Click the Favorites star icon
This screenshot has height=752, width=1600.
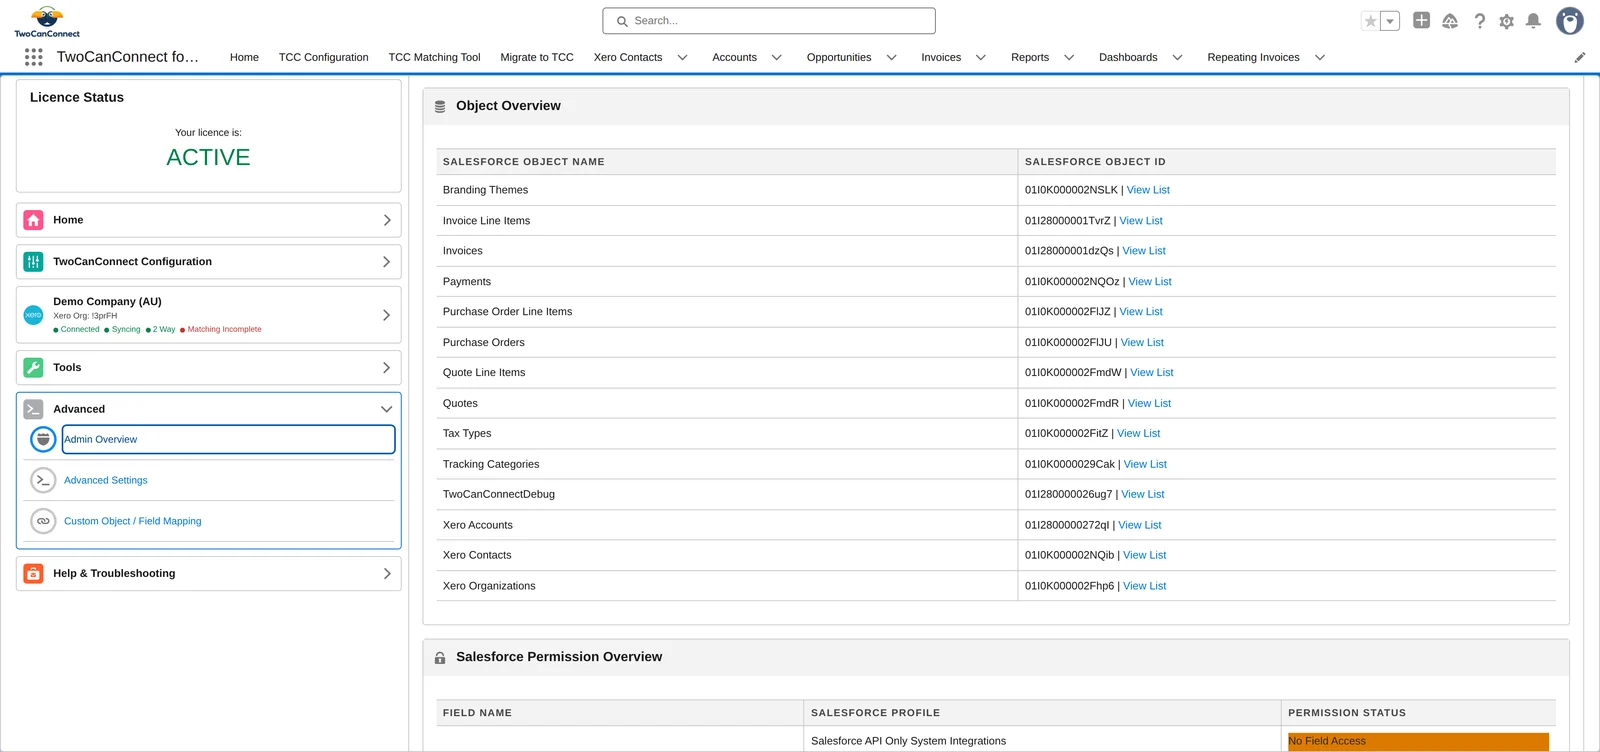point(1371,21)
